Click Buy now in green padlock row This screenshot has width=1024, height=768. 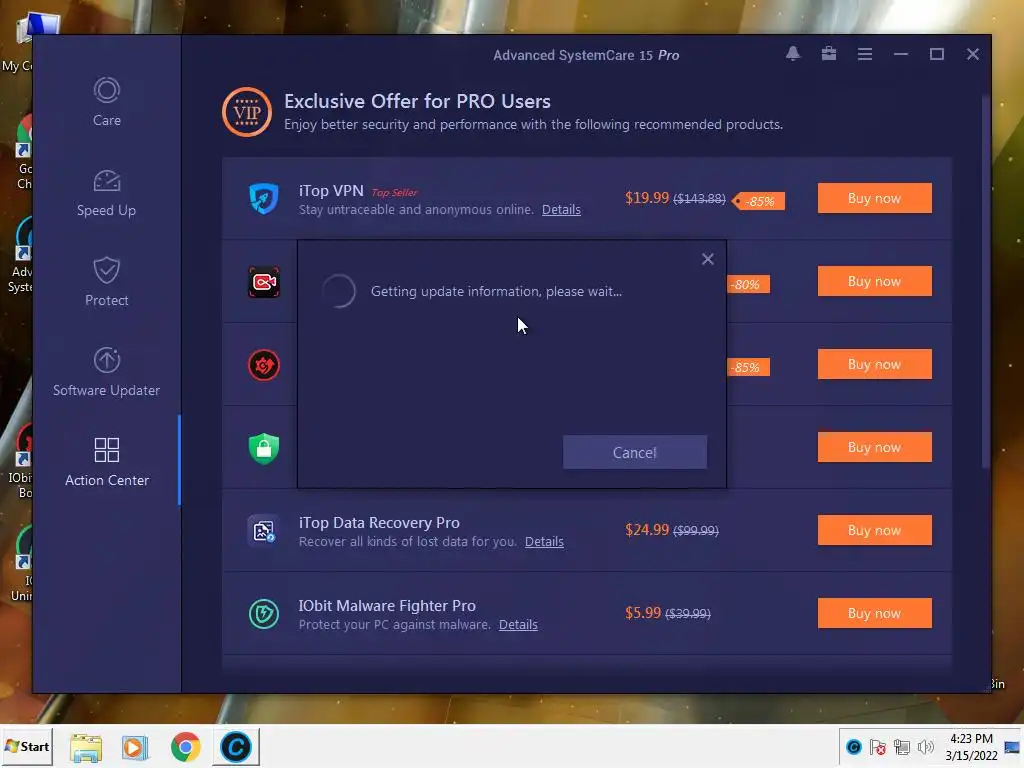(874, 447)
